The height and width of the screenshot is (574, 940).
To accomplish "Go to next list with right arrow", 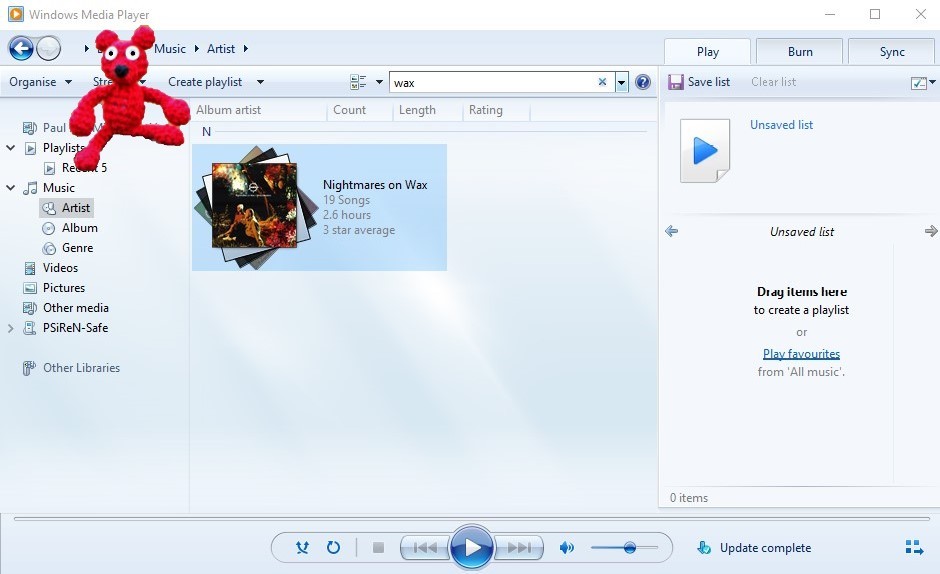I will (x=930, y=232).
